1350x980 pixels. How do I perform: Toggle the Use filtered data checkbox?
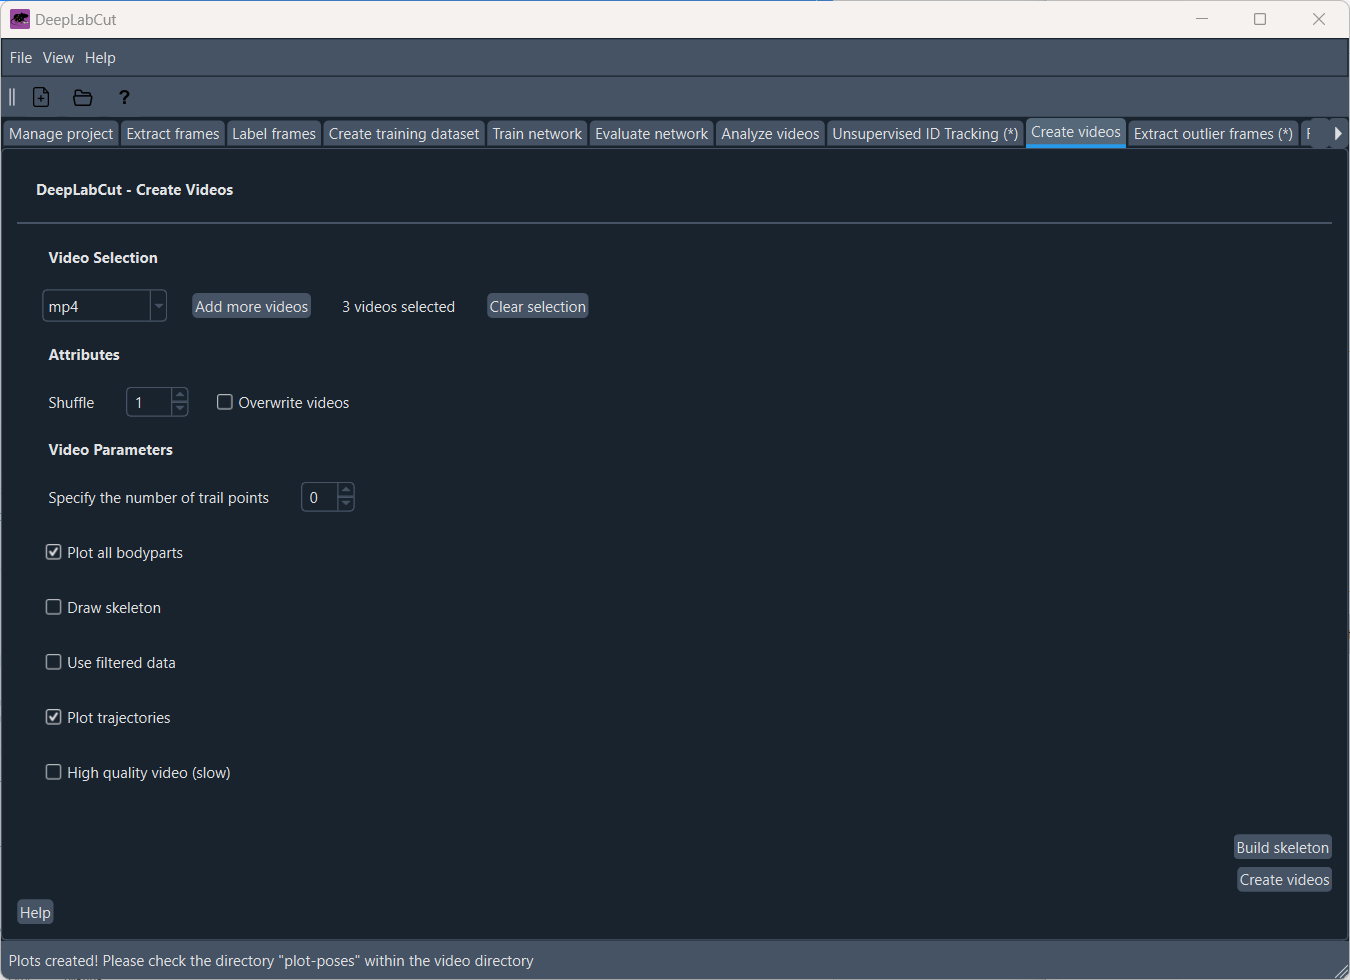(x=54, y=662)
